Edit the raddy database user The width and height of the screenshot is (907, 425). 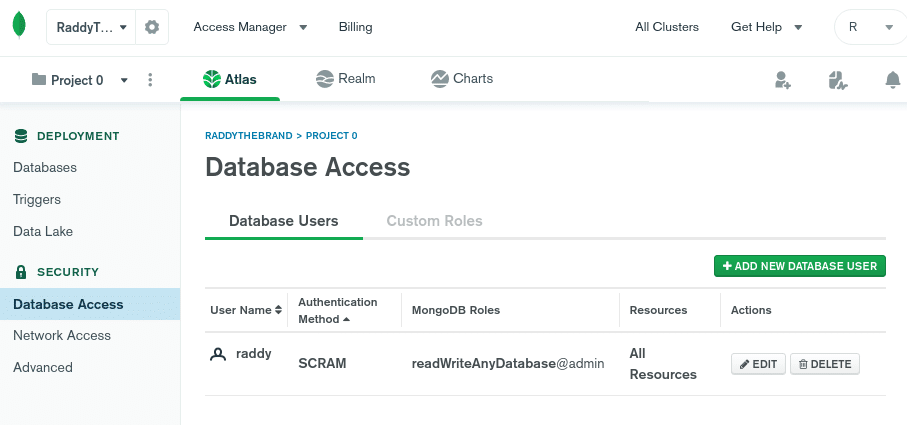click(x=758, y=364)
